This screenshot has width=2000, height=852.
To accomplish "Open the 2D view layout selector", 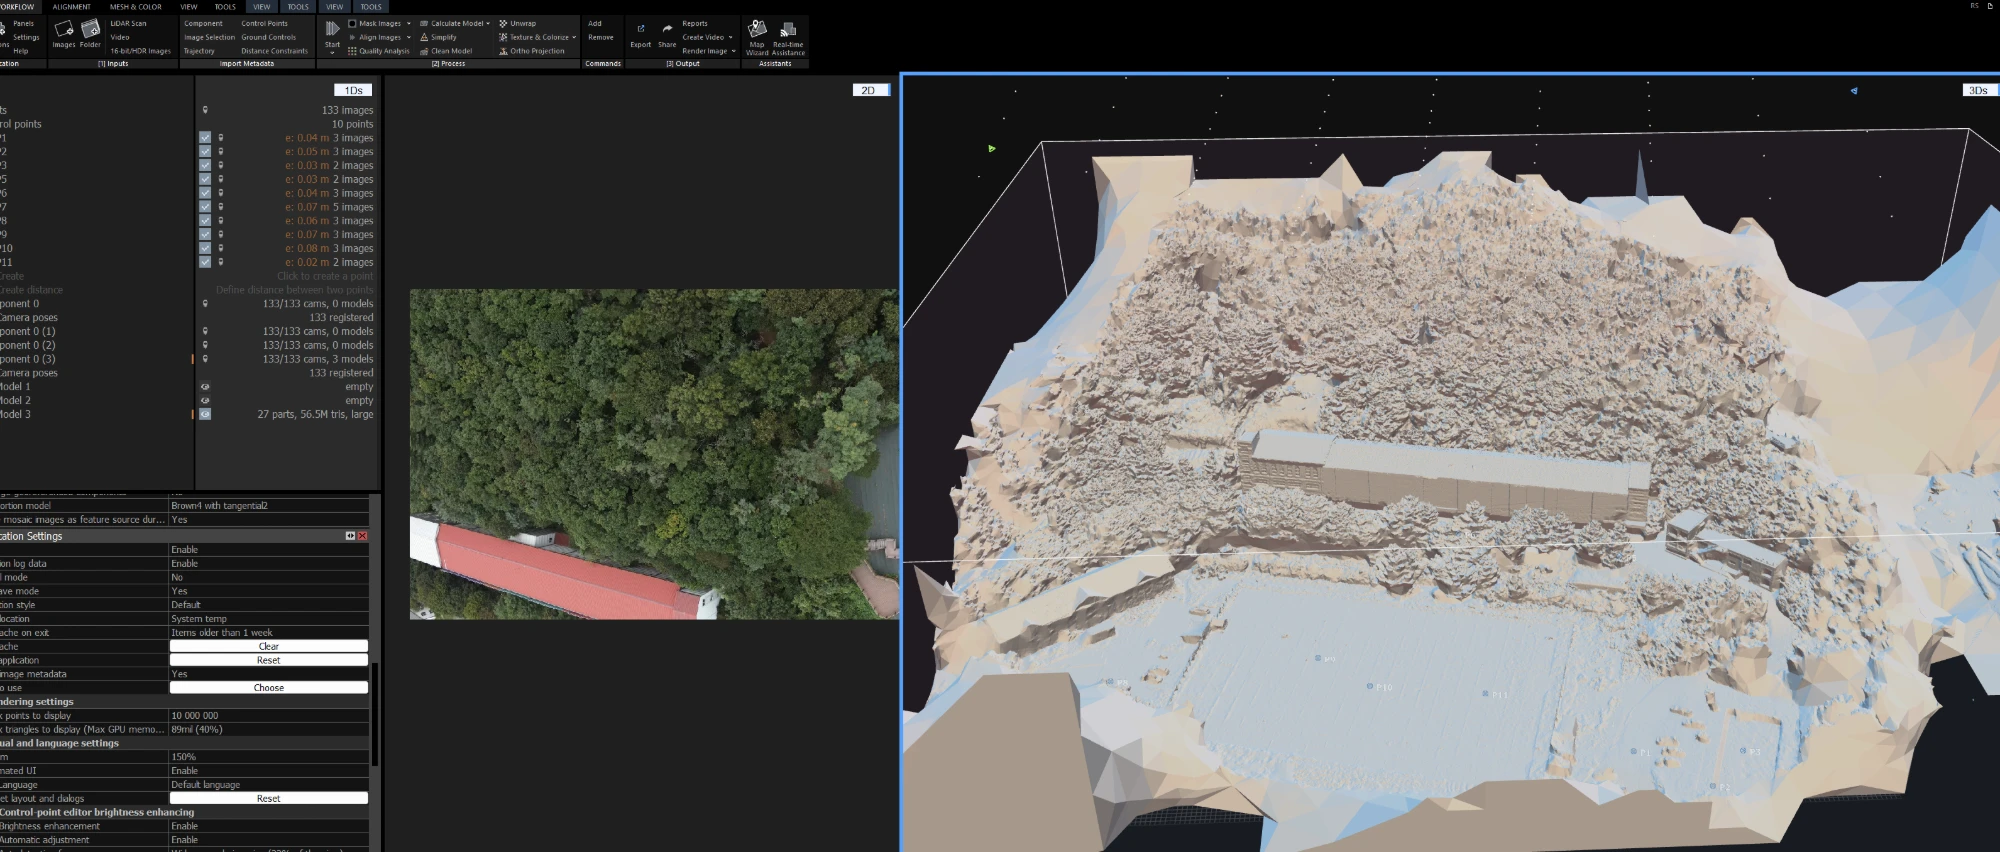I will [x=871, y=90].
